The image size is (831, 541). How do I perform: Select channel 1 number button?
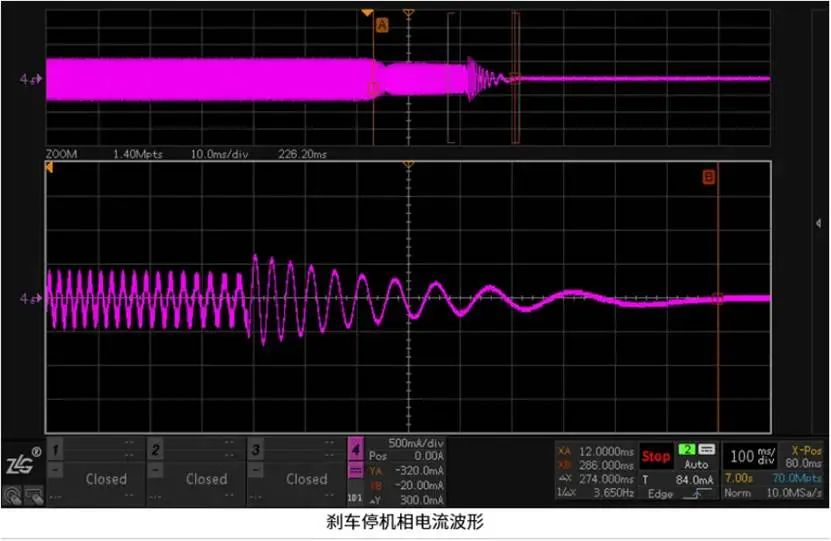point(55,450)
